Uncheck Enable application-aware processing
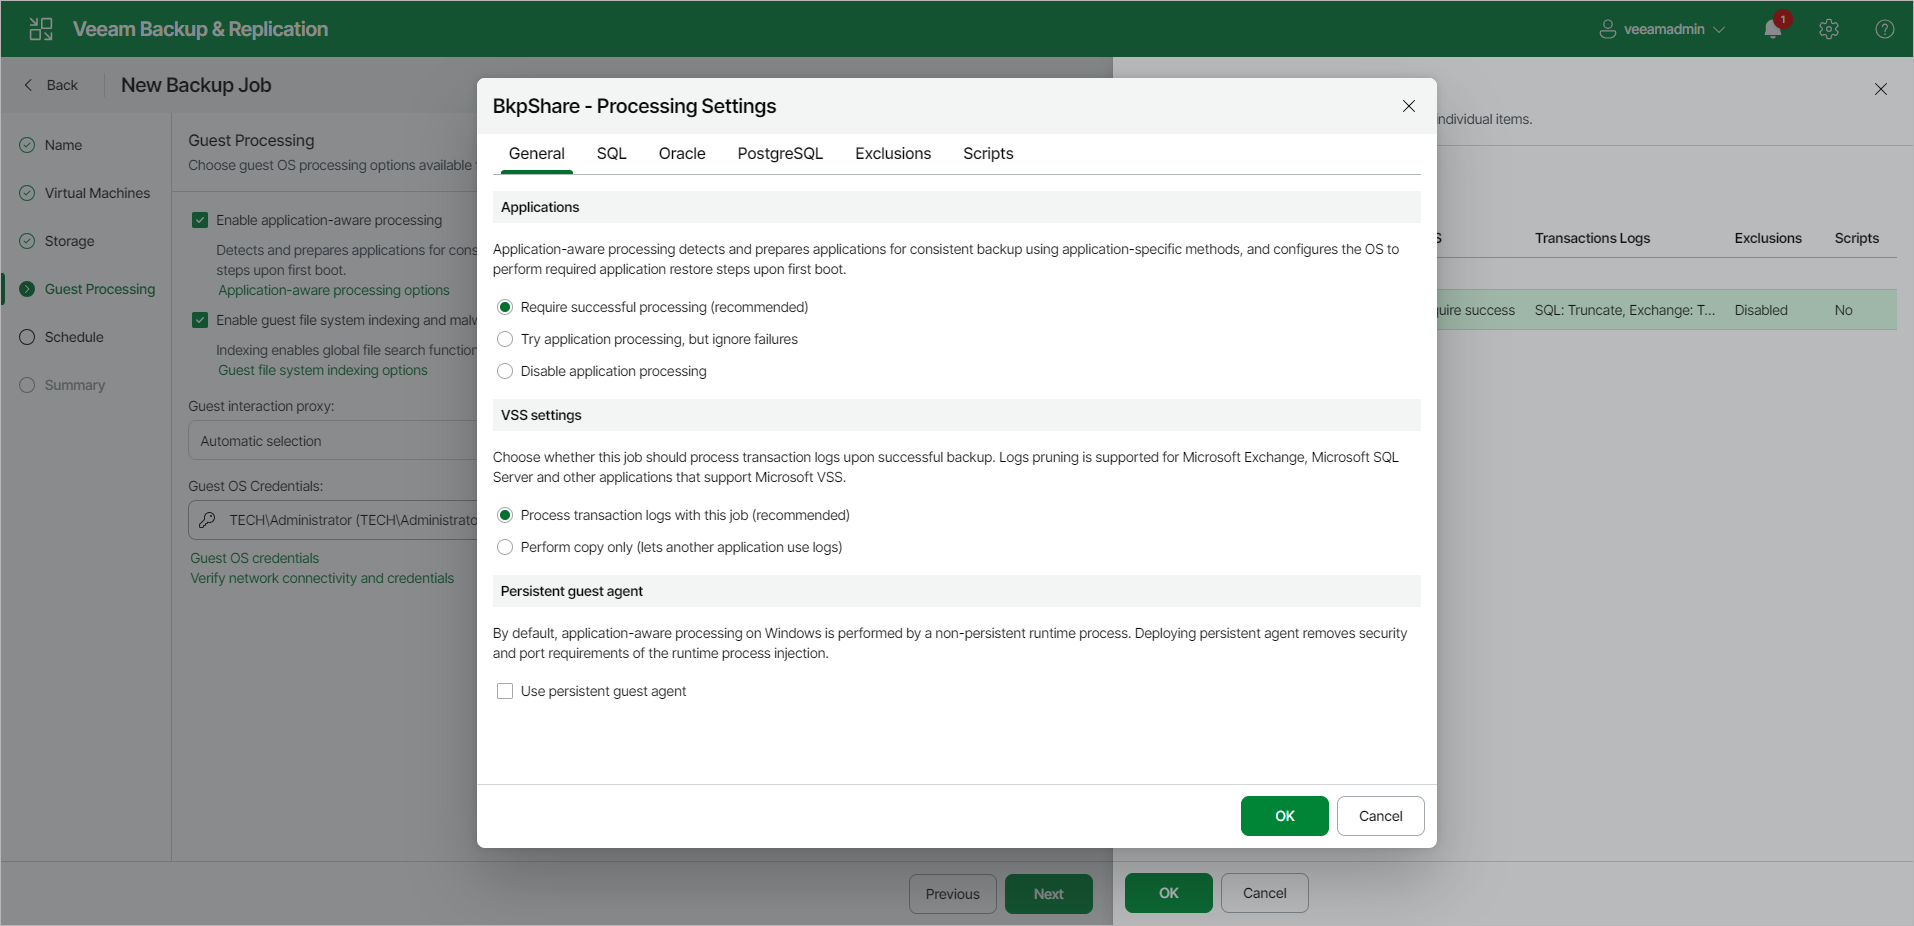Image resolution: width=1914 pixels, height=926 pixels. coord(200,220)
